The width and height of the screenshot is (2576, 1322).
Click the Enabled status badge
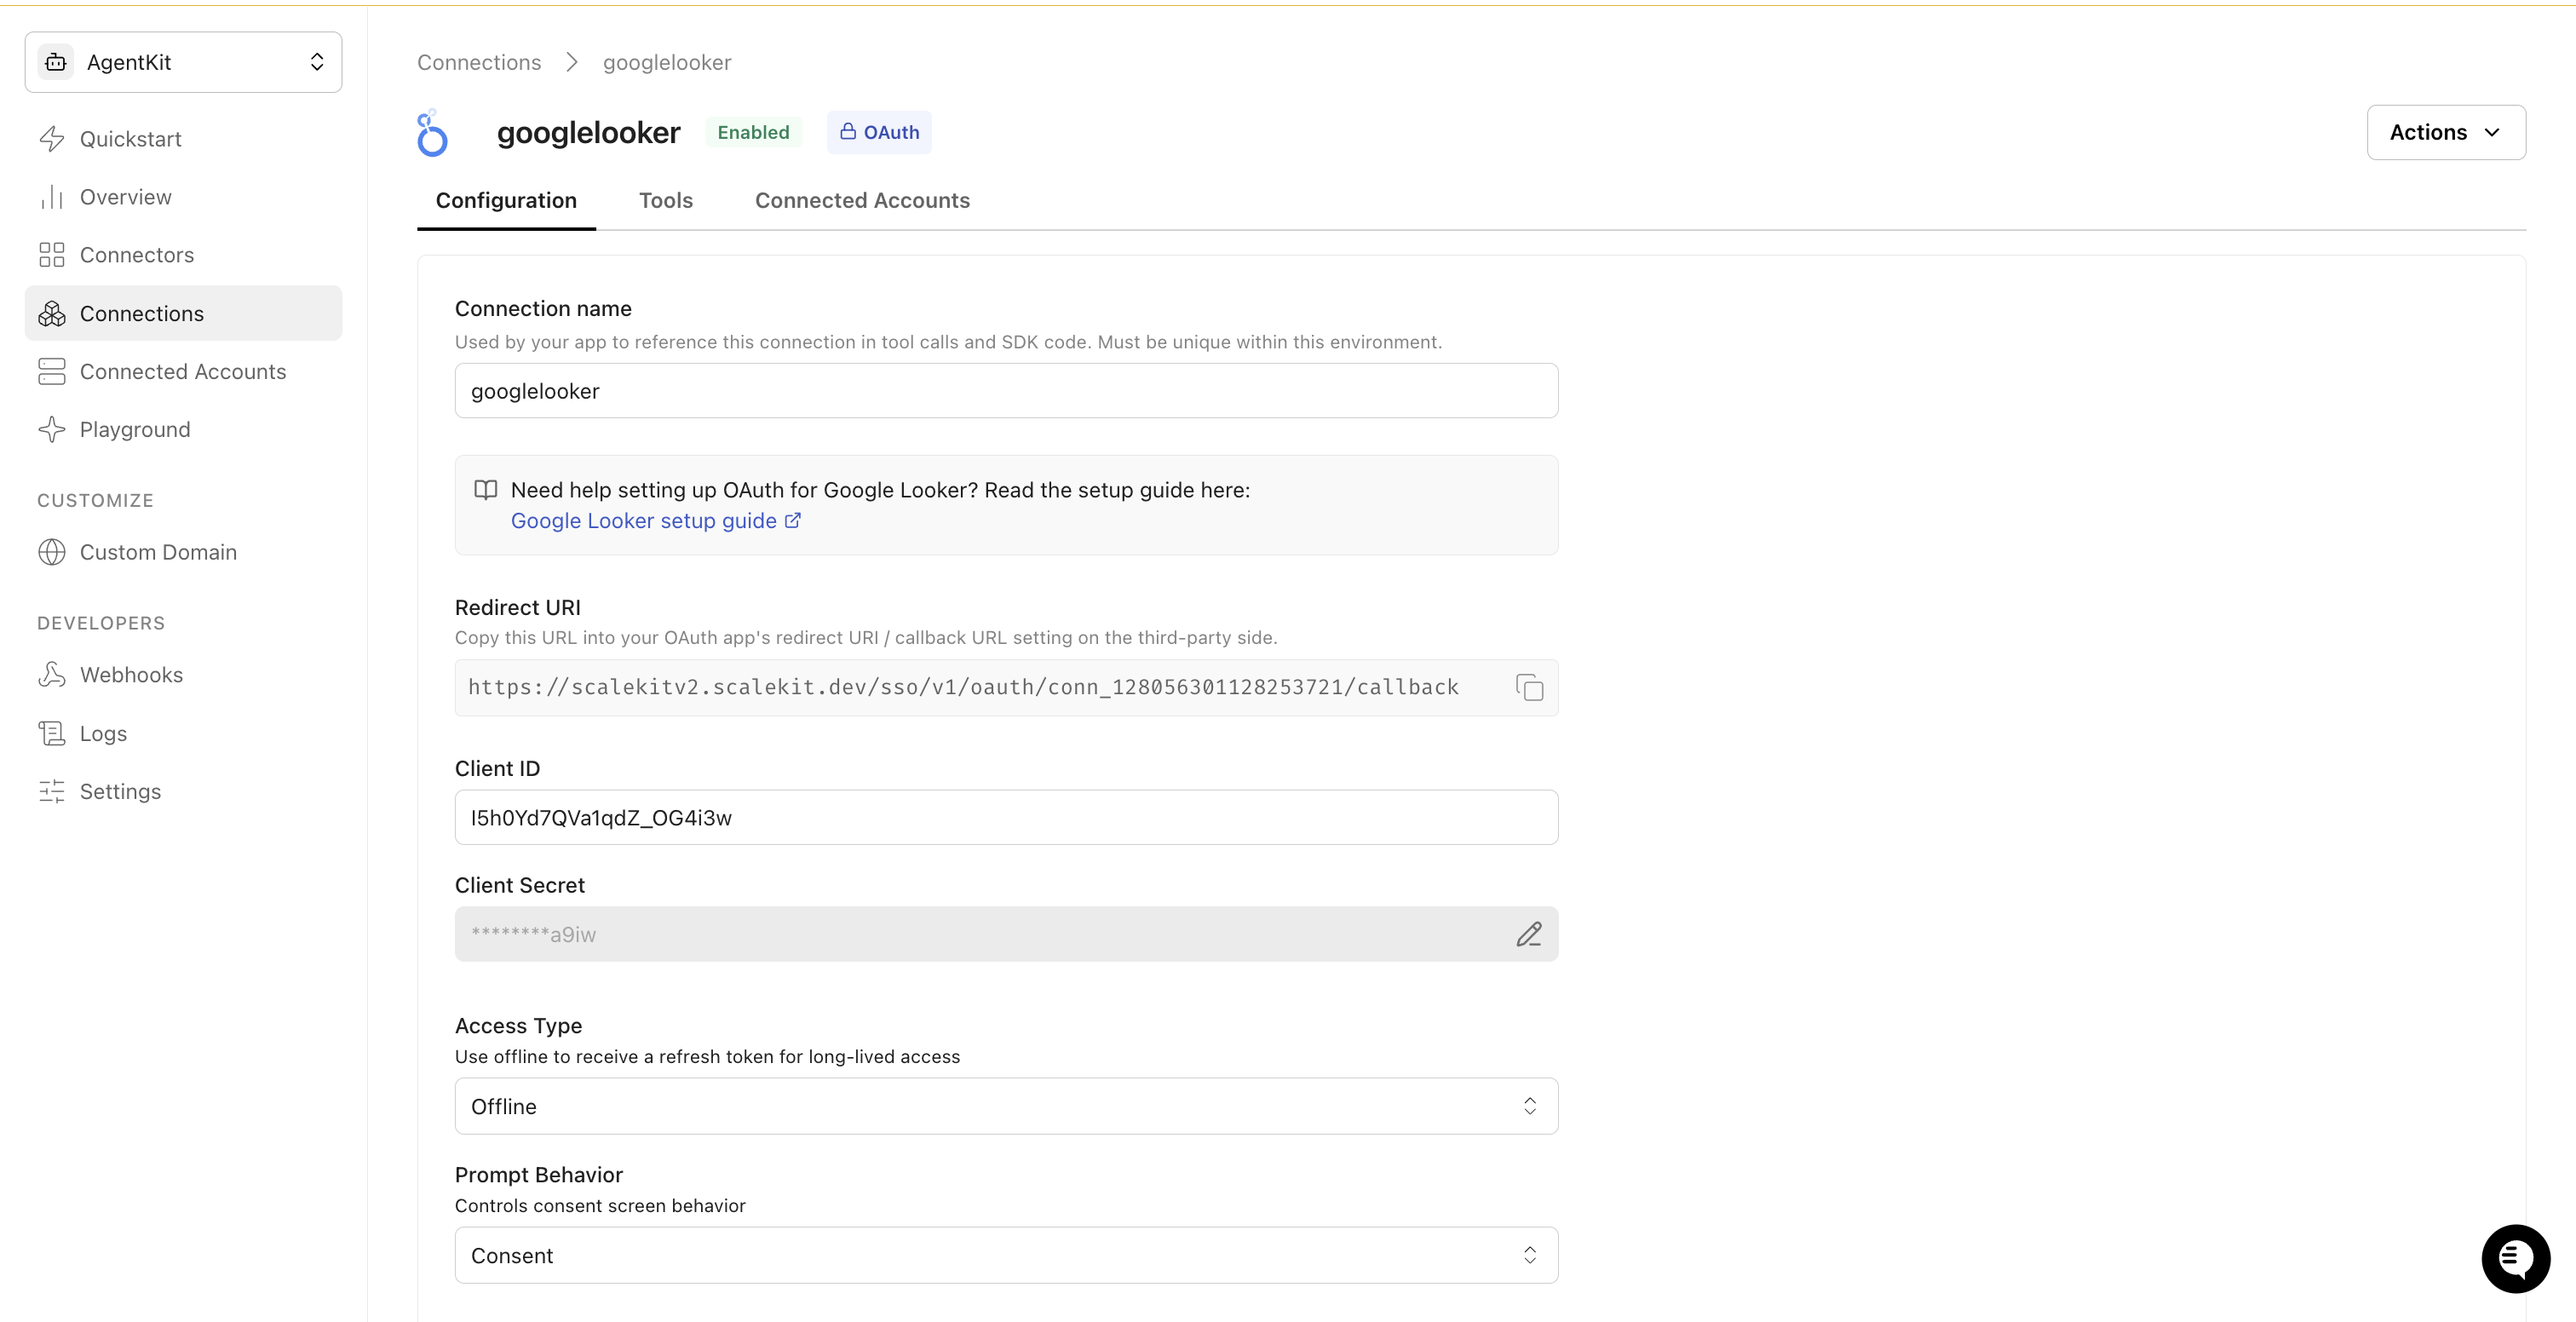tap(753, 132)
